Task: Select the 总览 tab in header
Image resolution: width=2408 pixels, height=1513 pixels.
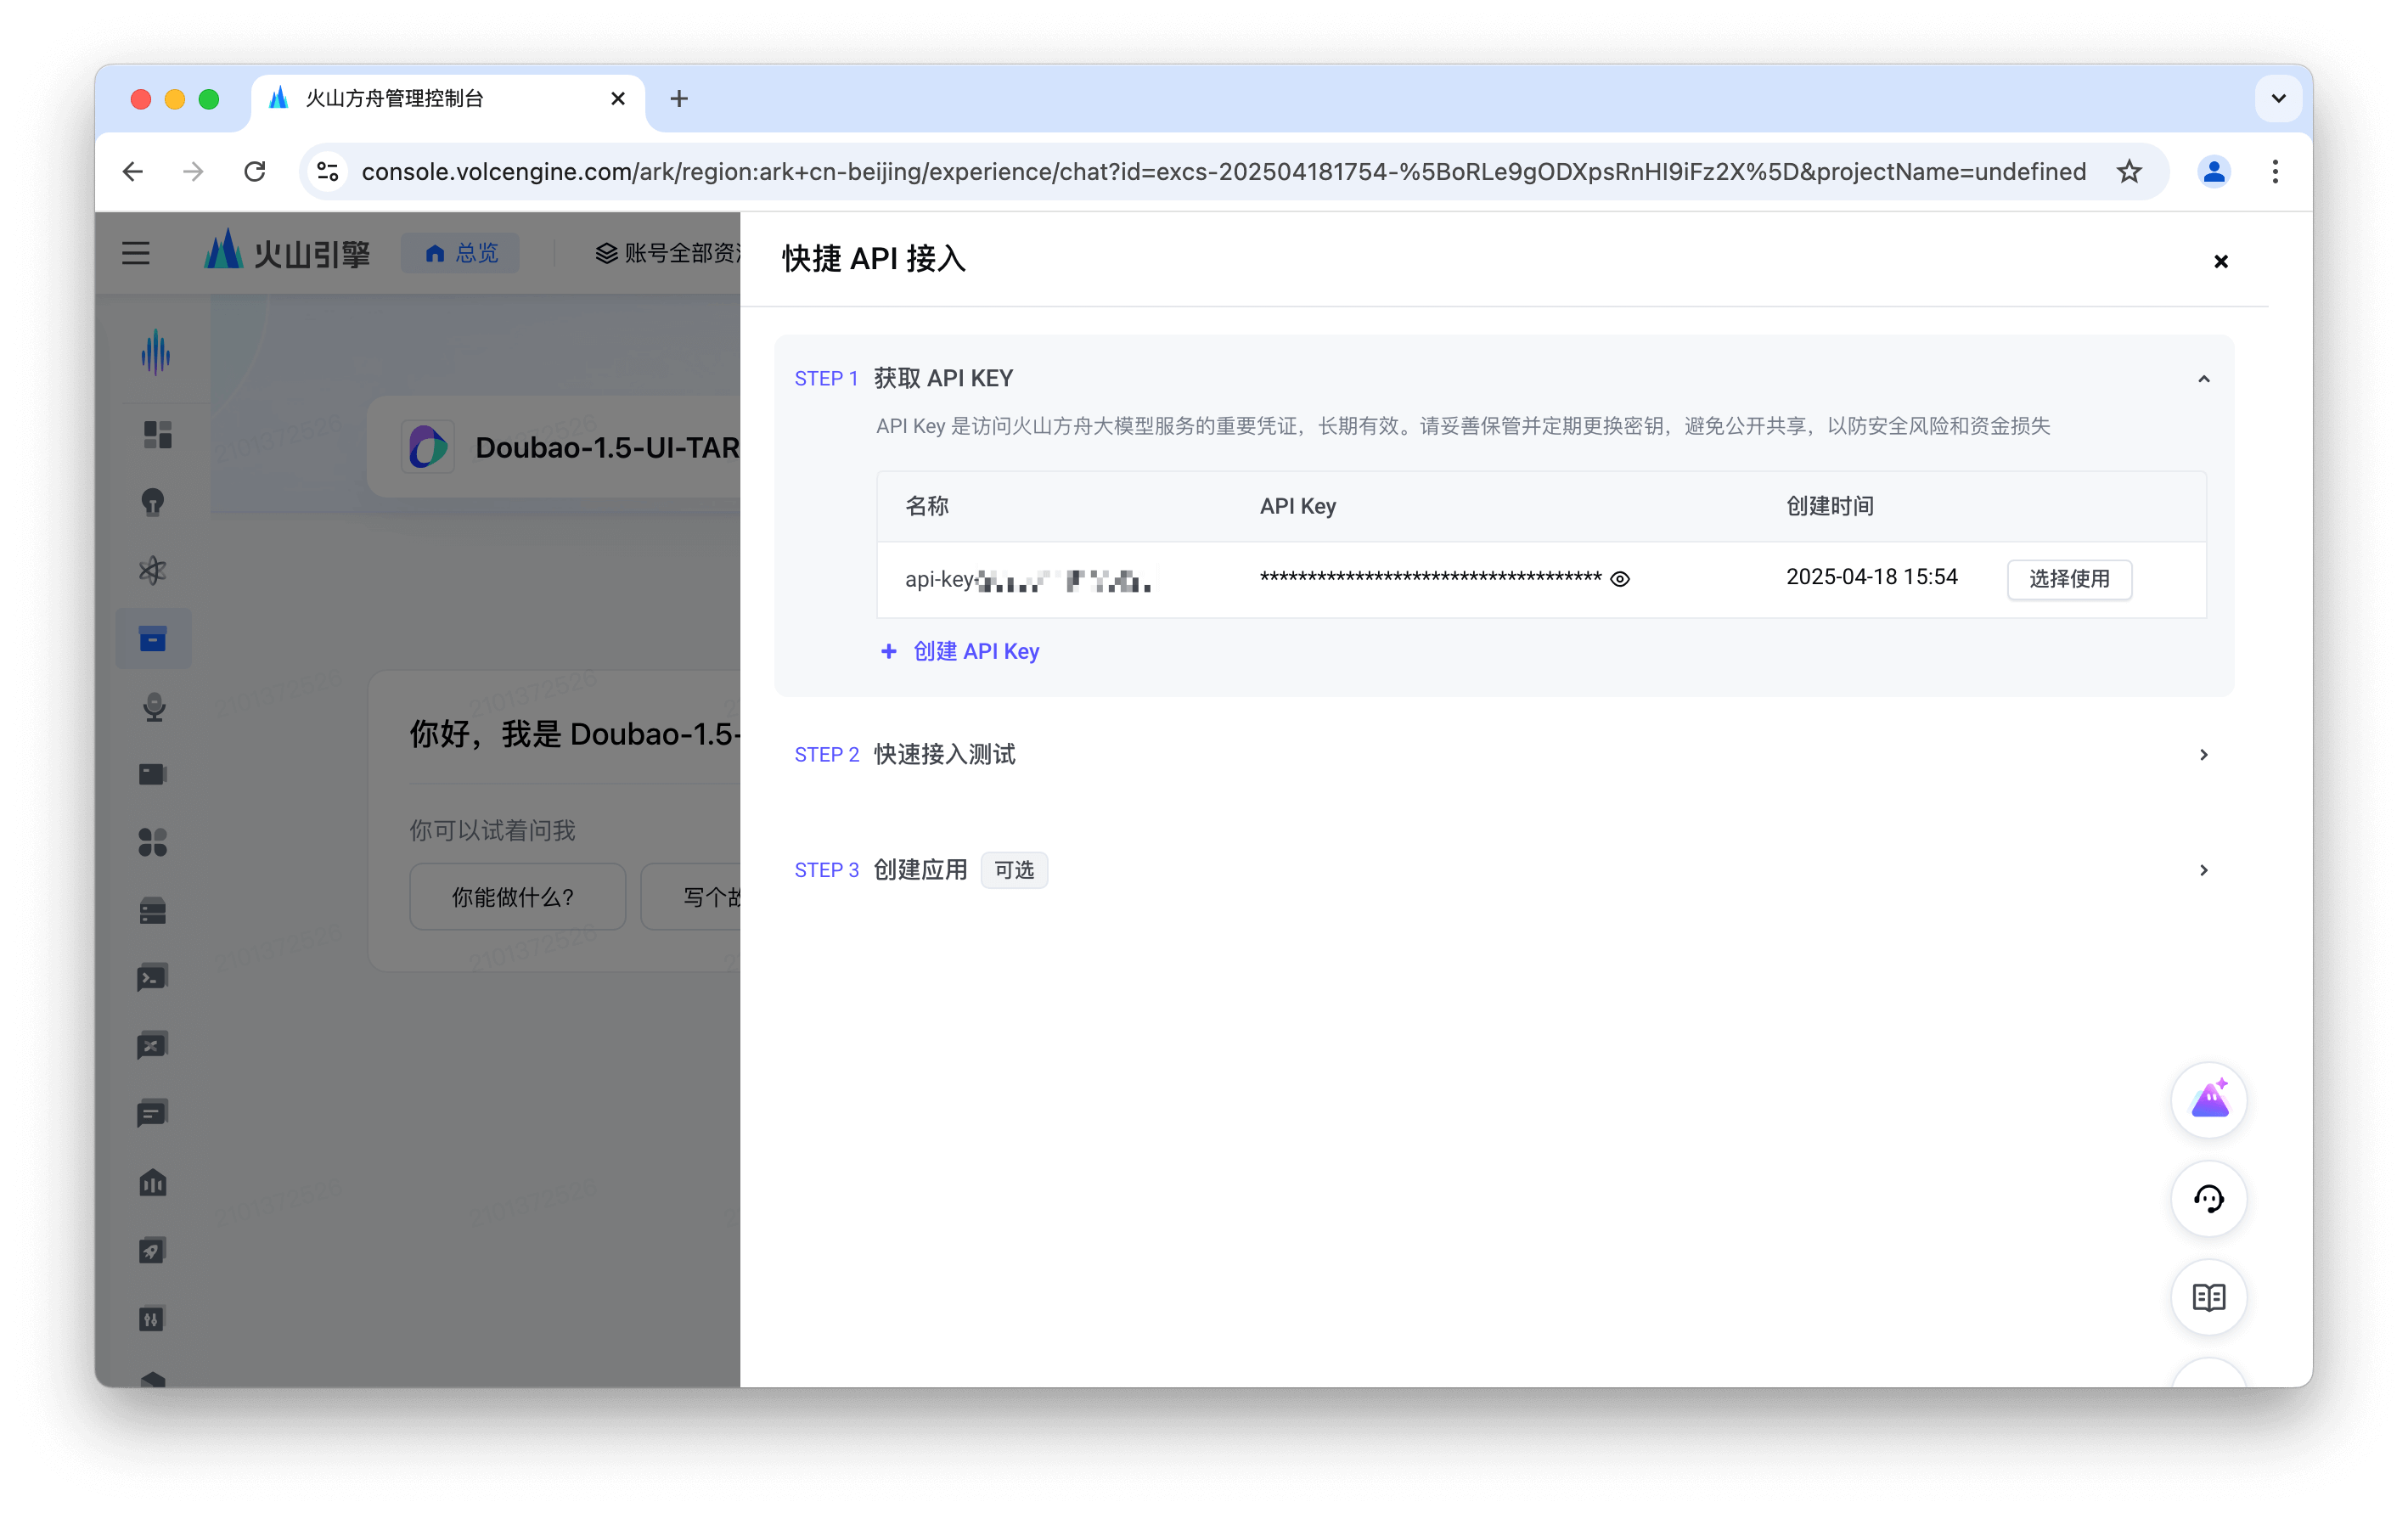Action: 461,253
